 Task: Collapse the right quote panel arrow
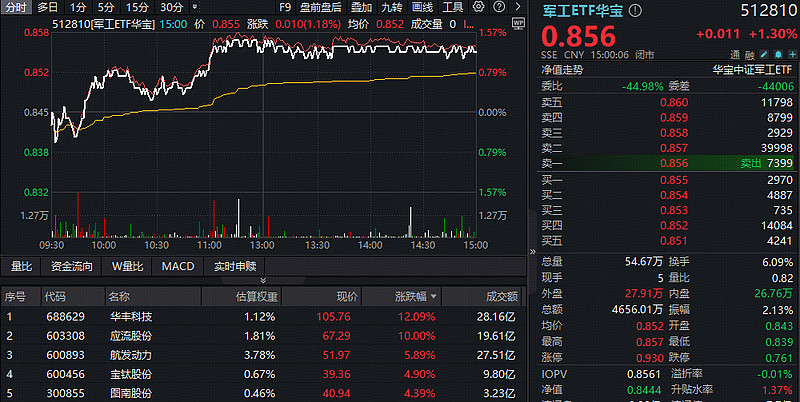533,252
